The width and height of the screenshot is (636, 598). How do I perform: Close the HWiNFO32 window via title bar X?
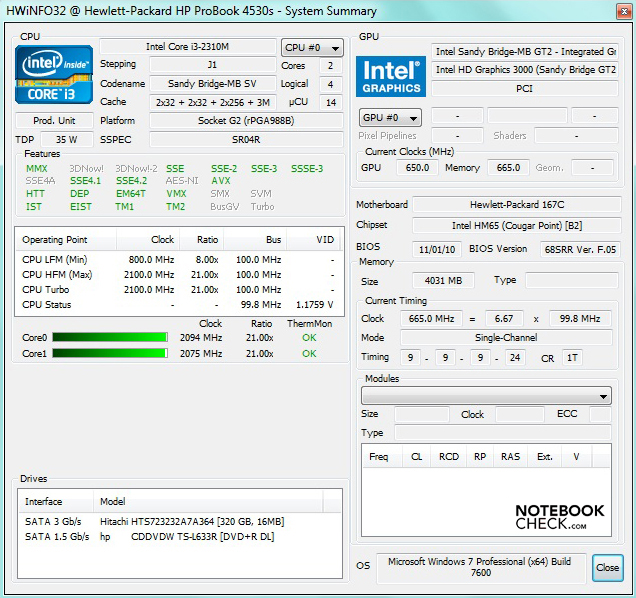(624, 11)
